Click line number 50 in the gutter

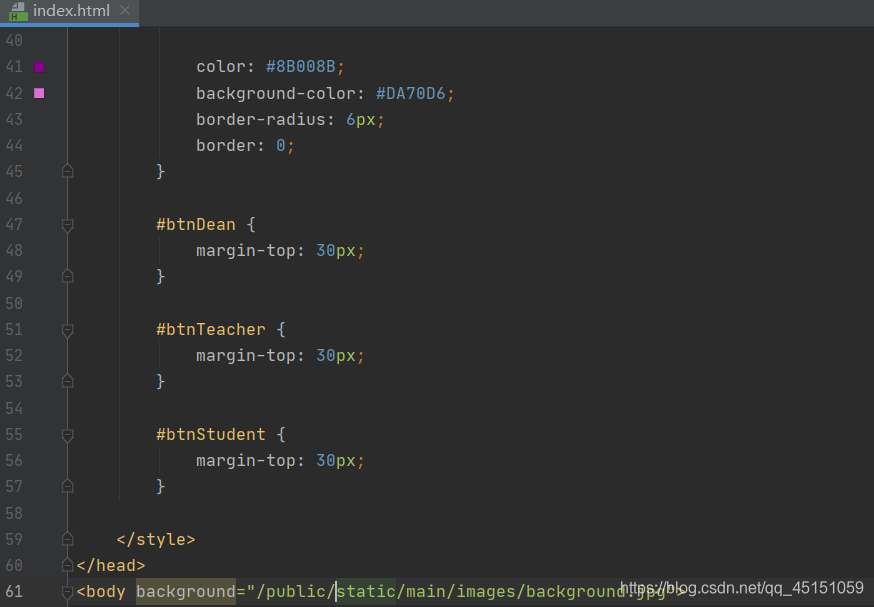(15, 303)
